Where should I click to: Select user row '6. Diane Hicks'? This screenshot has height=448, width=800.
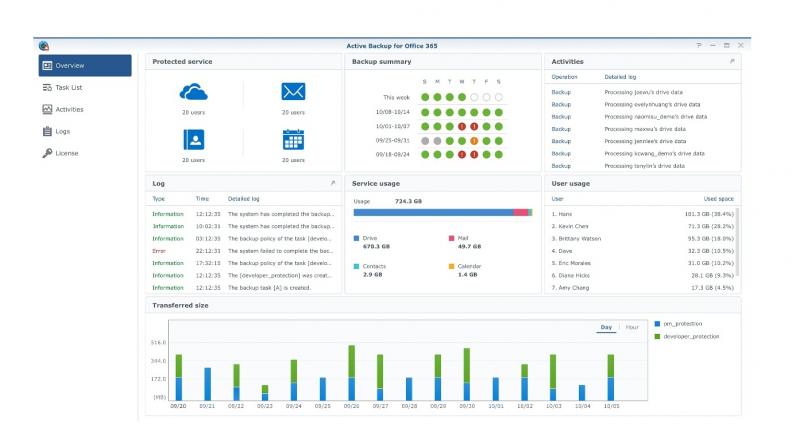(x=642, y=276)
